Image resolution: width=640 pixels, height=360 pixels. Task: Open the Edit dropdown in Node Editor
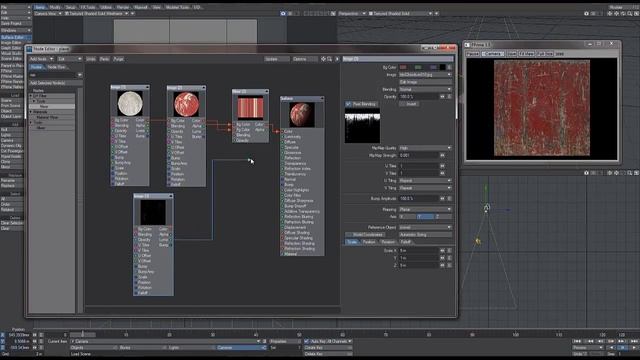[x=69, y=59]
